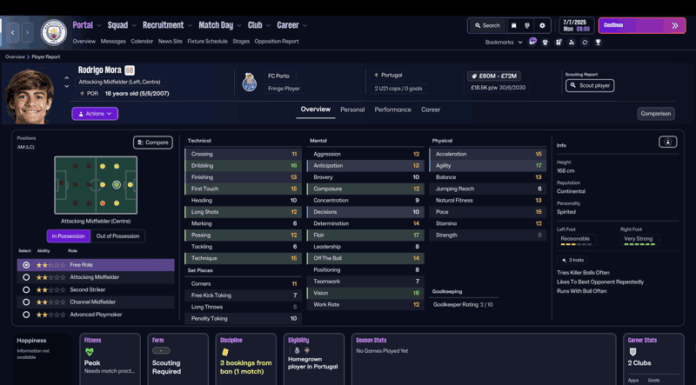This screenshot has height=385, width=696.
Task: Click the down chevron next to player portrait
Action: pyautogui.click(x=67, y=86)
